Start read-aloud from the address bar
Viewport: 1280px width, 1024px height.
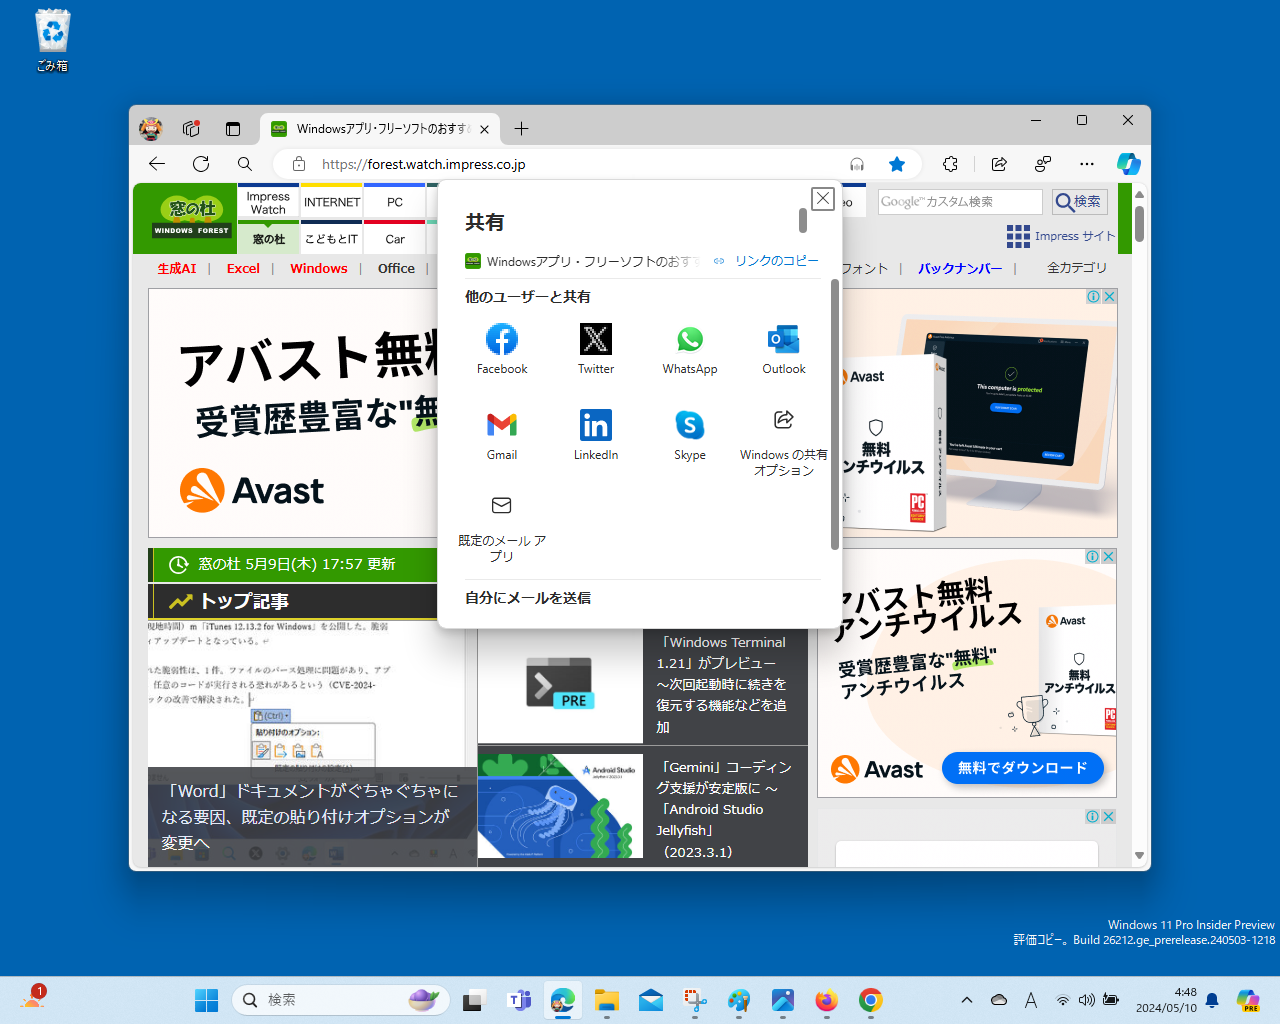pos(856,164)
